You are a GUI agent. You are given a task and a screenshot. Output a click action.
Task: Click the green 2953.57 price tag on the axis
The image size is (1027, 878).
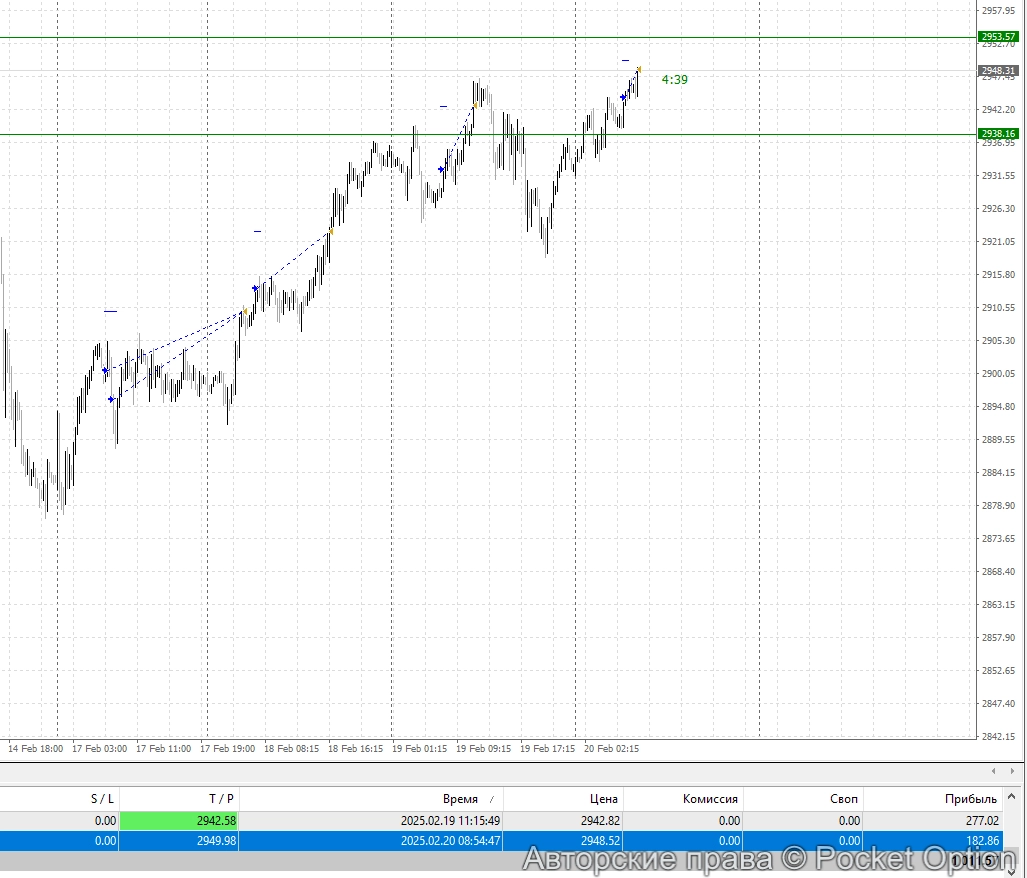(997, 35)
